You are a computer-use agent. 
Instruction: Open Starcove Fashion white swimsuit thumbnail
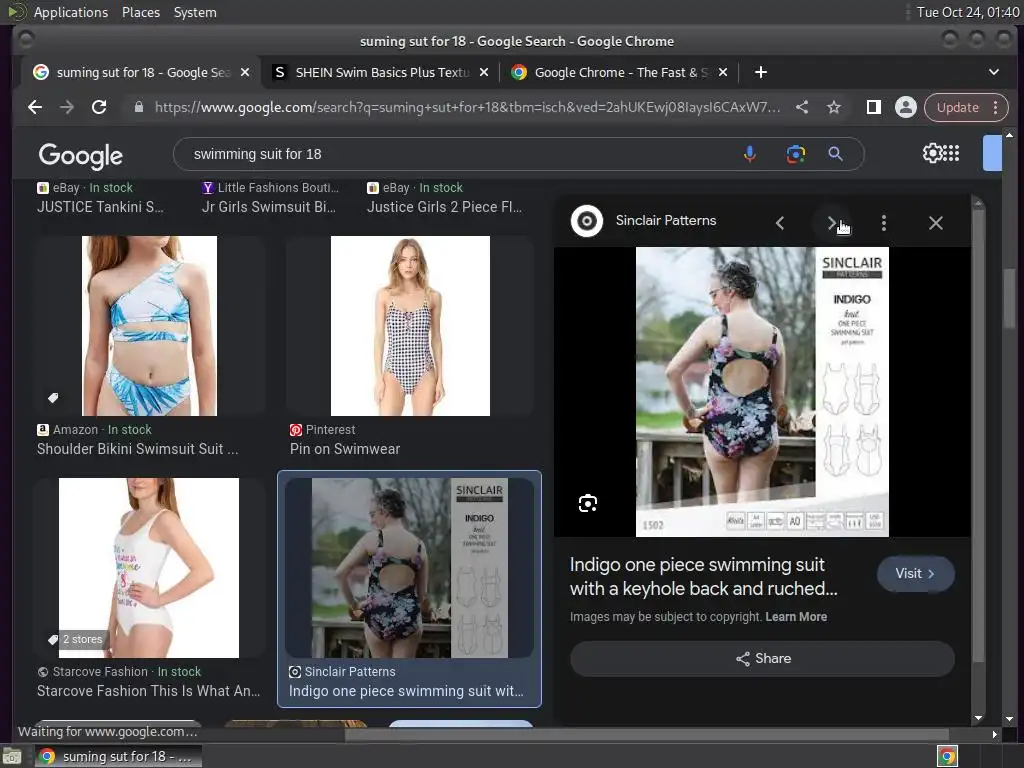tap(149, 568)
